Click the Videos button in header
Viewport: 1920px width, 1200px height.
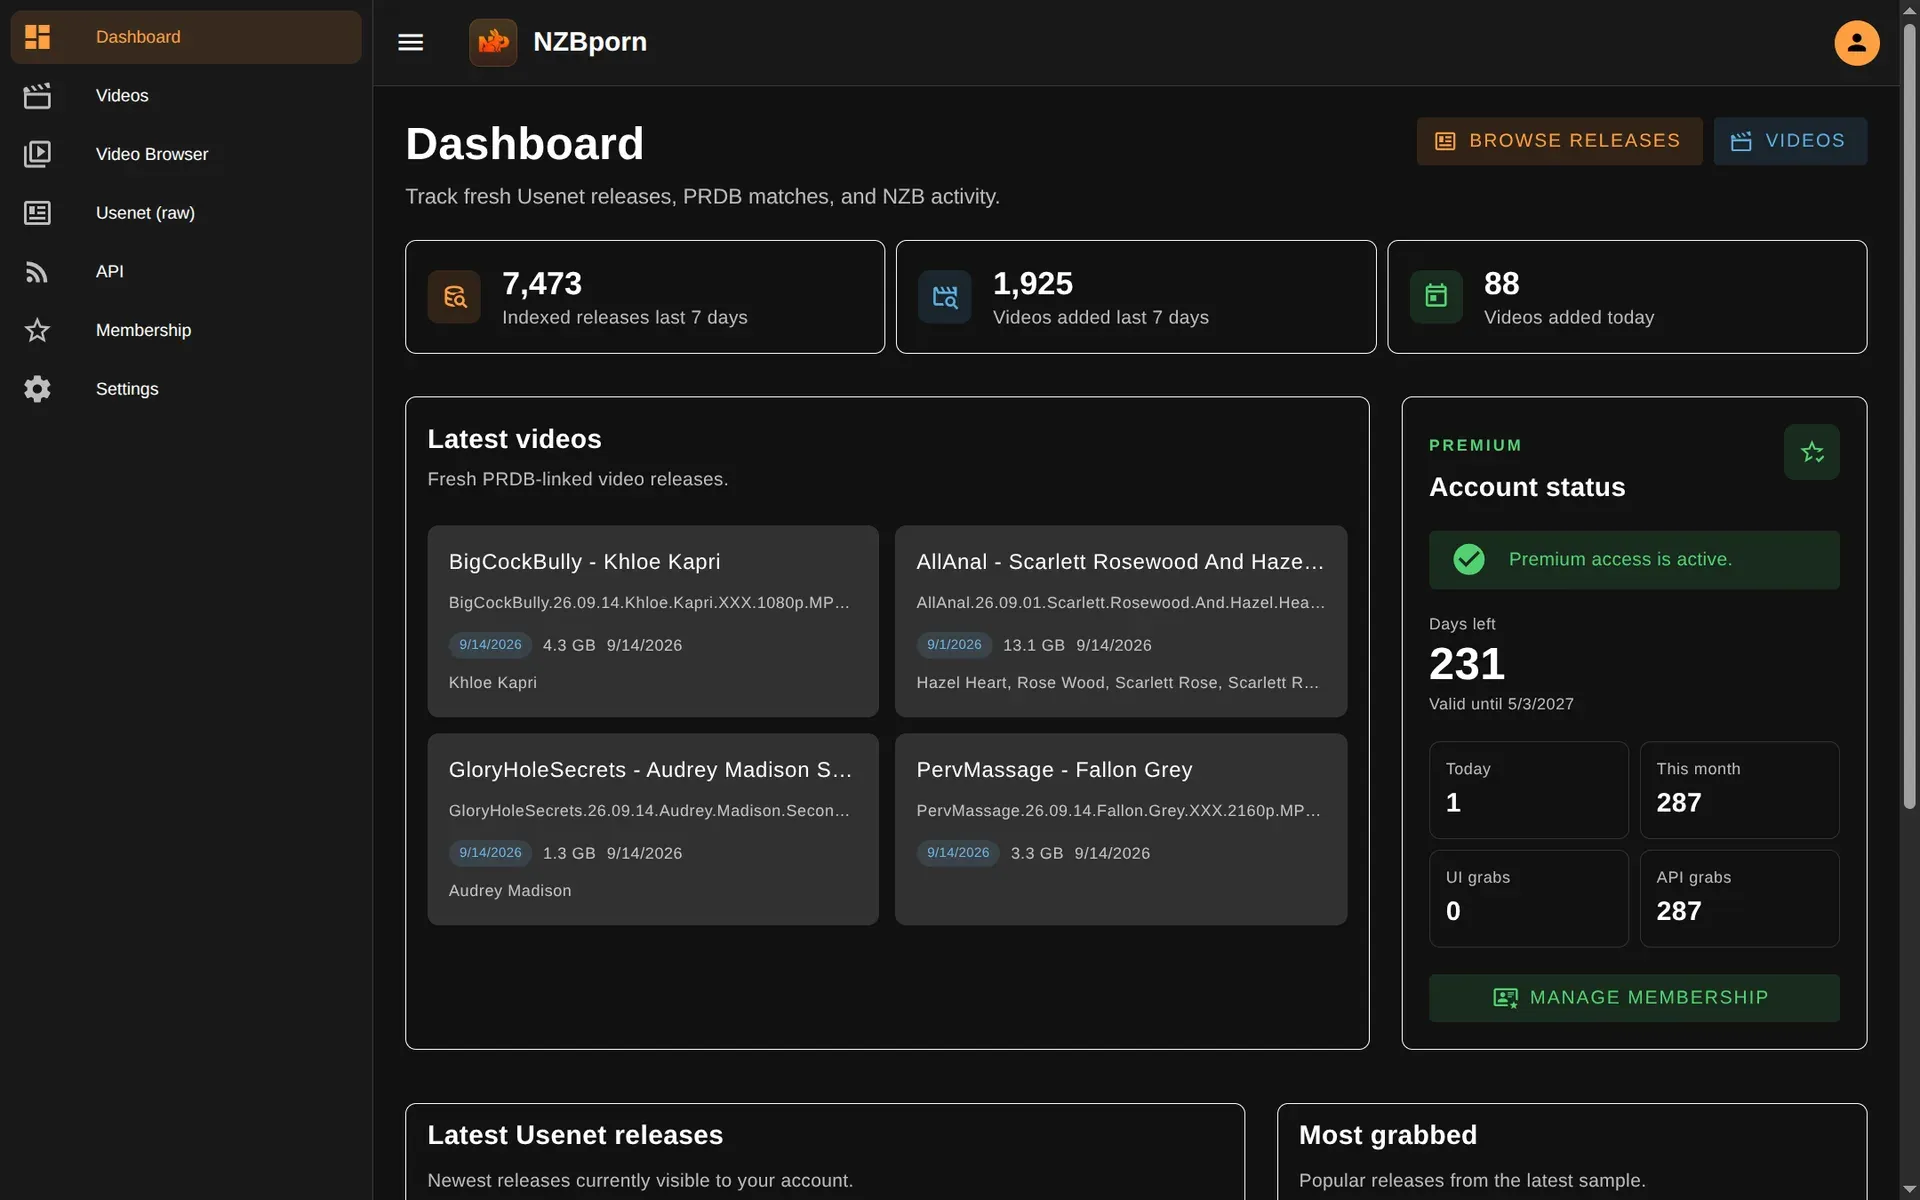(x=1790, y=141)
